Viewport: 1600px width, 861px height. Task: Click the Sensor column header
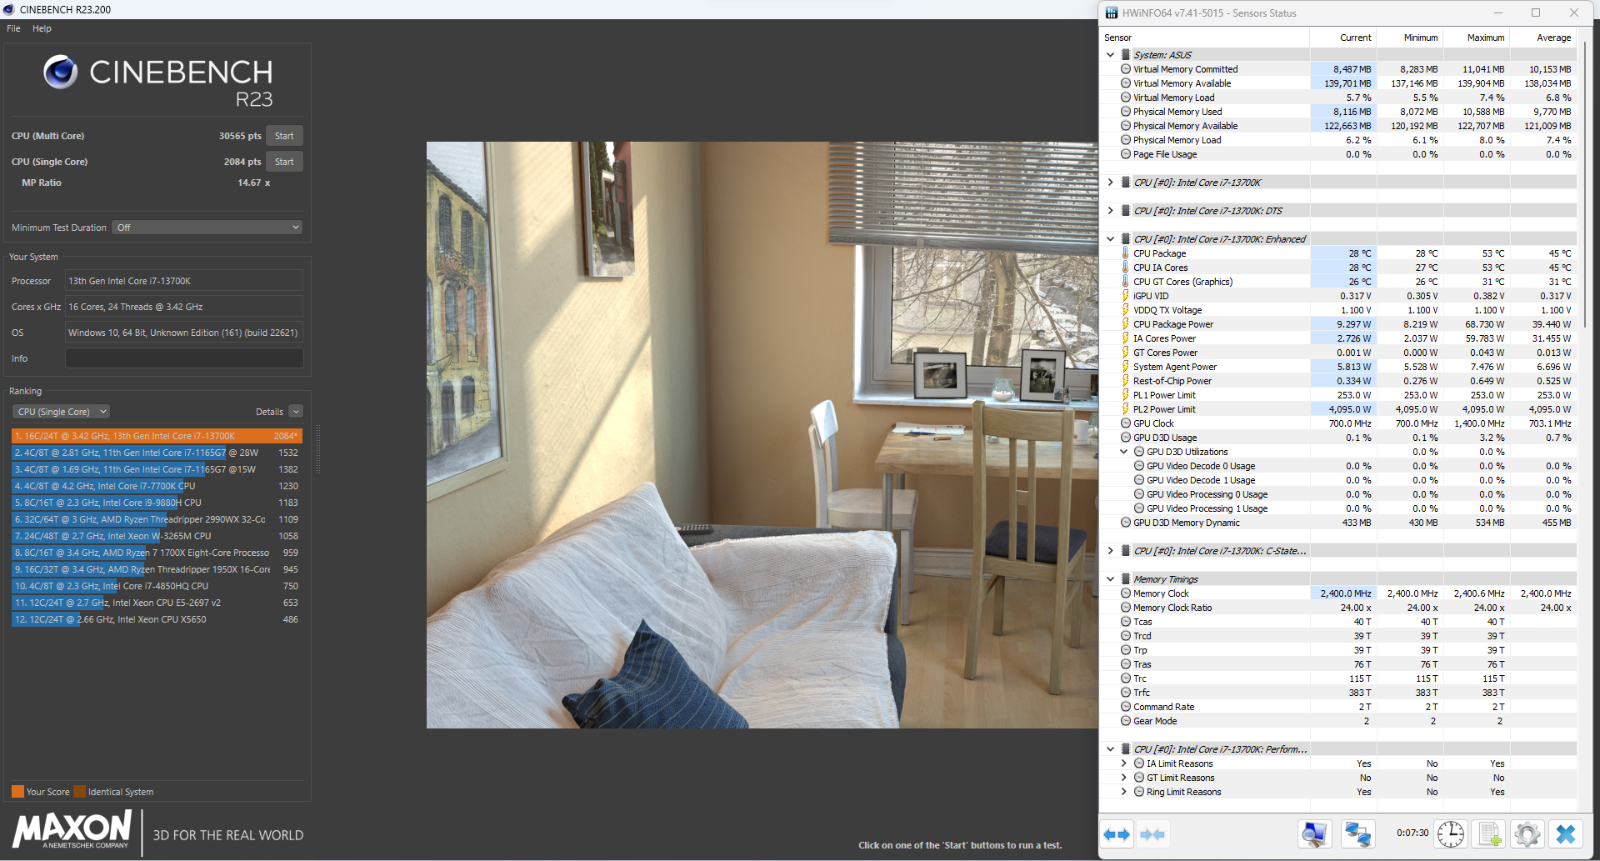(1205, 38)
